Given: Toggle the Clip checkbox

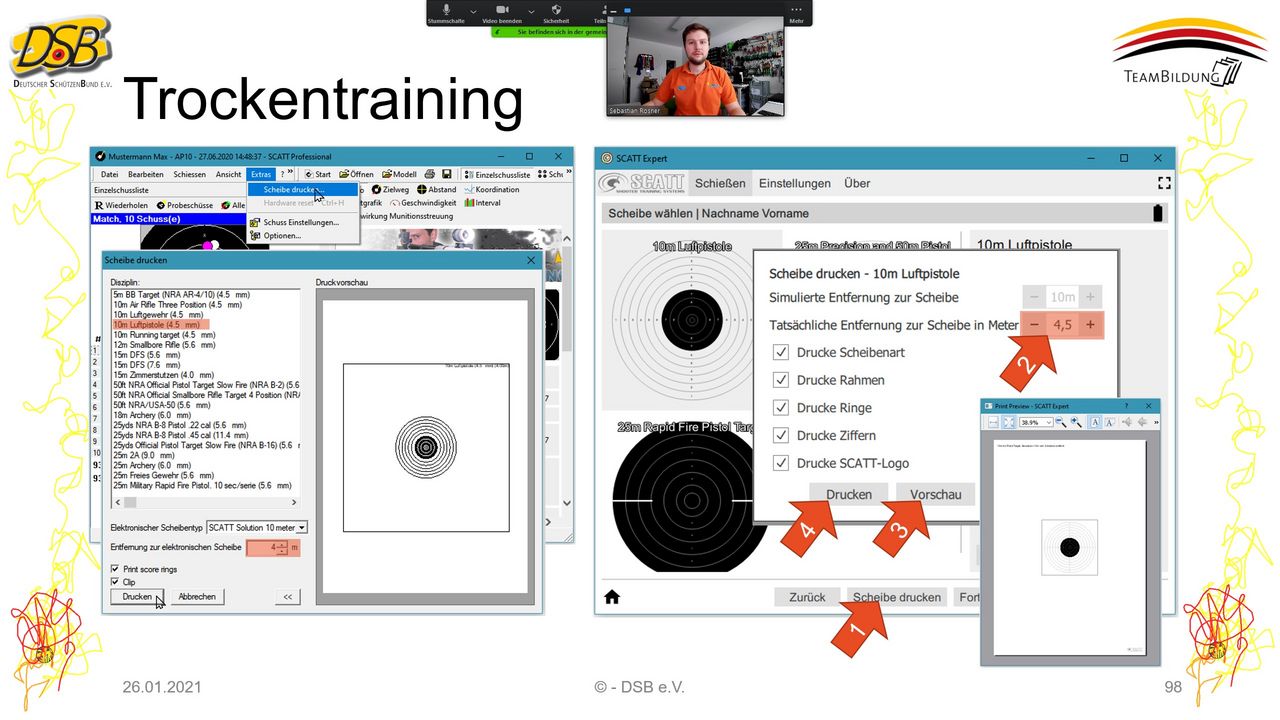Looking at the screenshot, I should [115, 581].
